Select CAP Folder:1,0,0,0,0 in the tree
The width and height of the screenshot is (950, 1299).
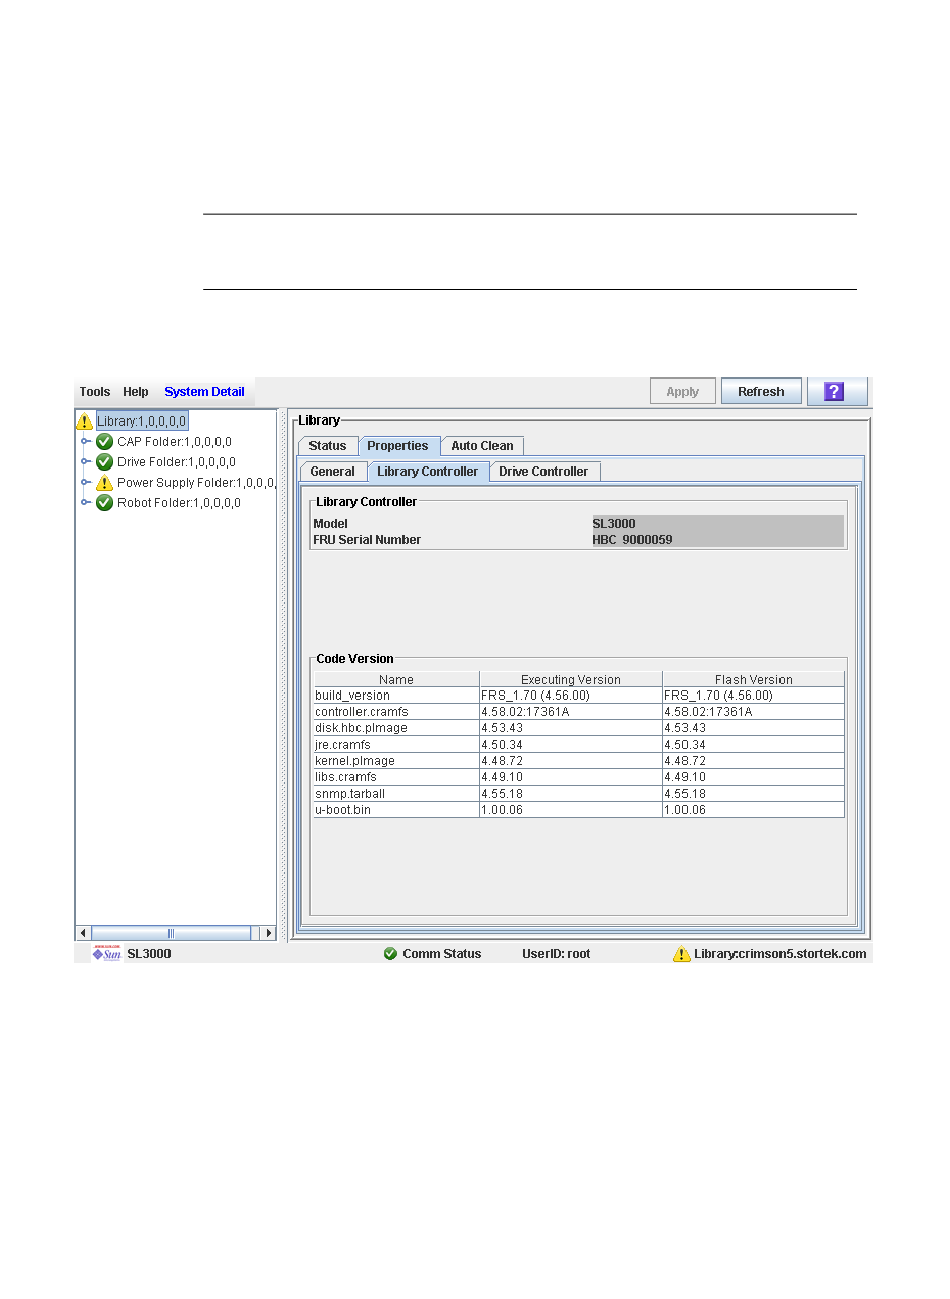click(174, 442)
